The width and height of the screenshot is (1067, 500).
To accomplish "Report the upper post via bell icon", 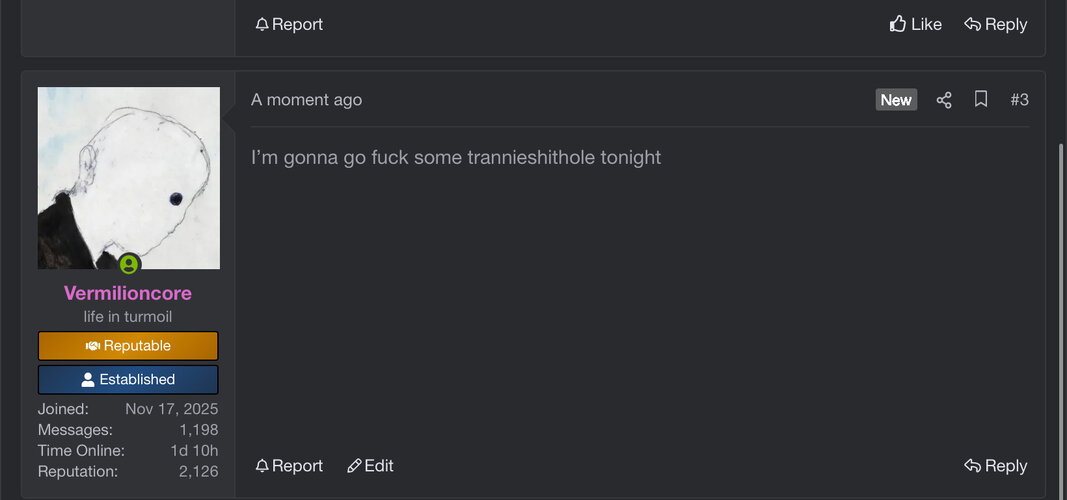I will coord(289,24).
